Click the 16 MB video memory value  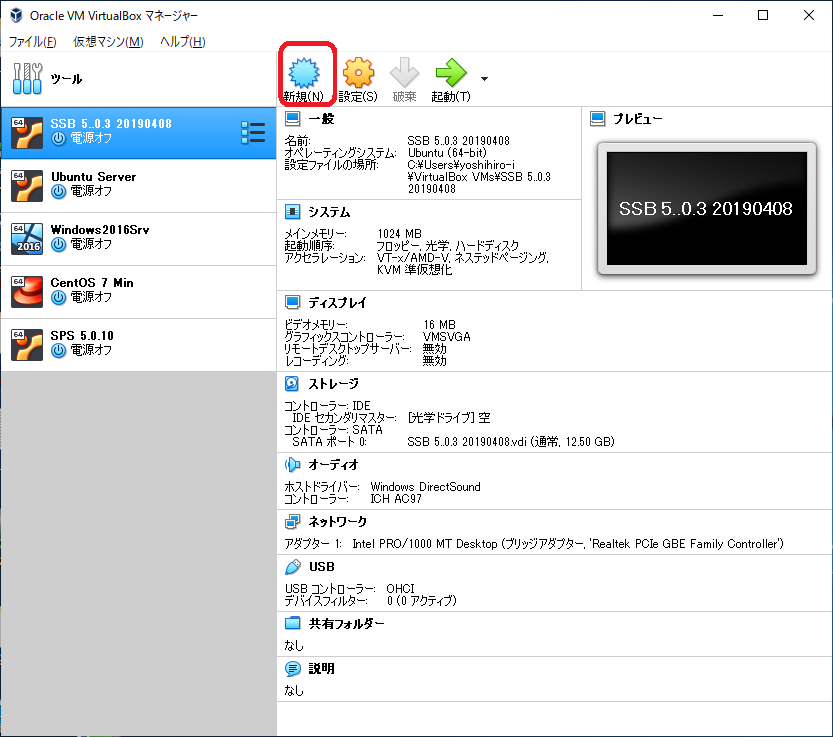pos(439,325)
